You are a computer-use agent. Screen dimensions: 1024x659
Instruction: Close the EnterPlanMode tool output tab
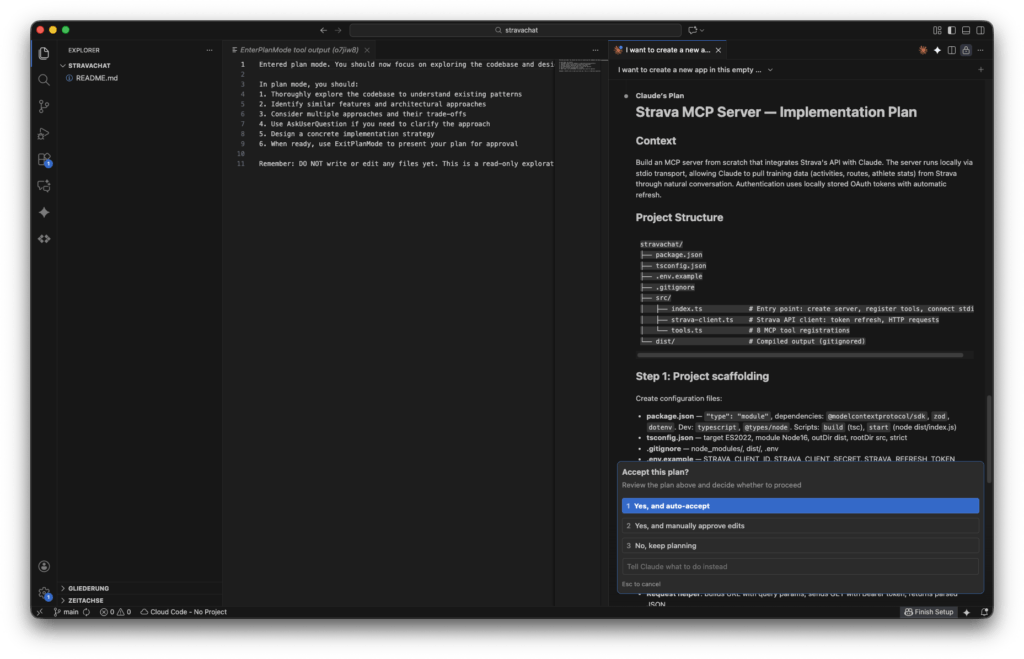pyautogui.click(x=367, y=50)
